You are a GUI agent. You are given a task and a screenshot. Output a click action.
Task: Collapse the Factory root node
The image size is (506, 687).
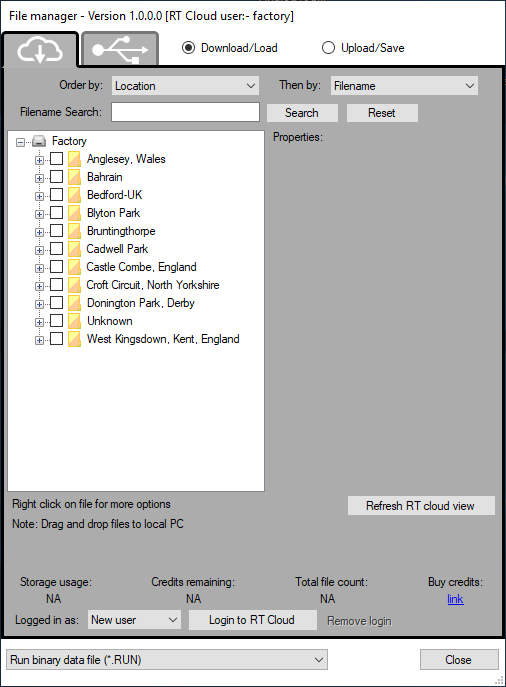pyautogui.click(x=20, y=142)
